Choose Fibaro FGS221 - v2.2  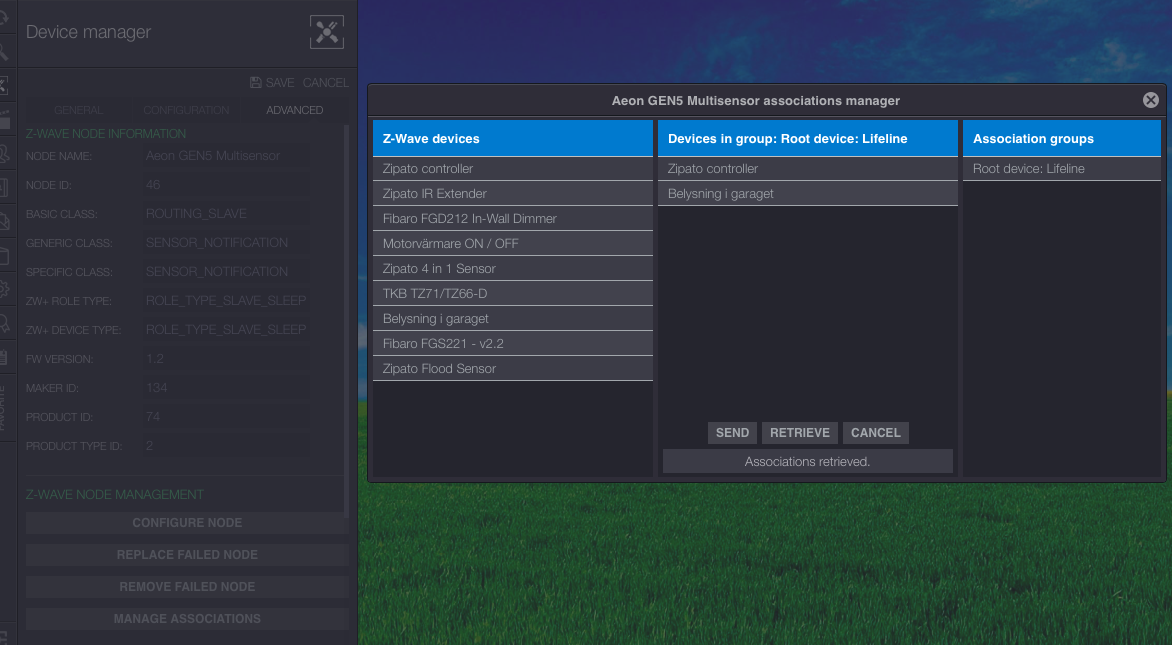(x=513, y=344)
